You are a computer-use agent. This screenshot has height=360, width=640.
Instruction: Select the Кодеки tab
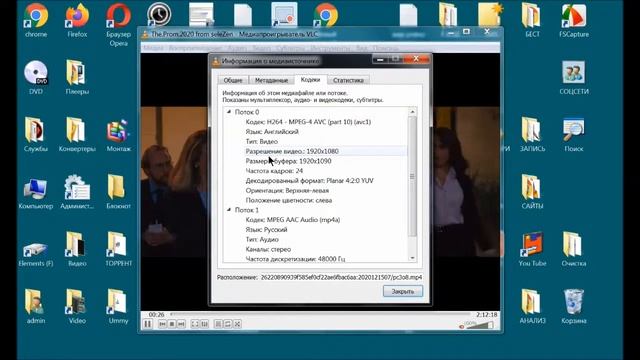coord(310,80)
